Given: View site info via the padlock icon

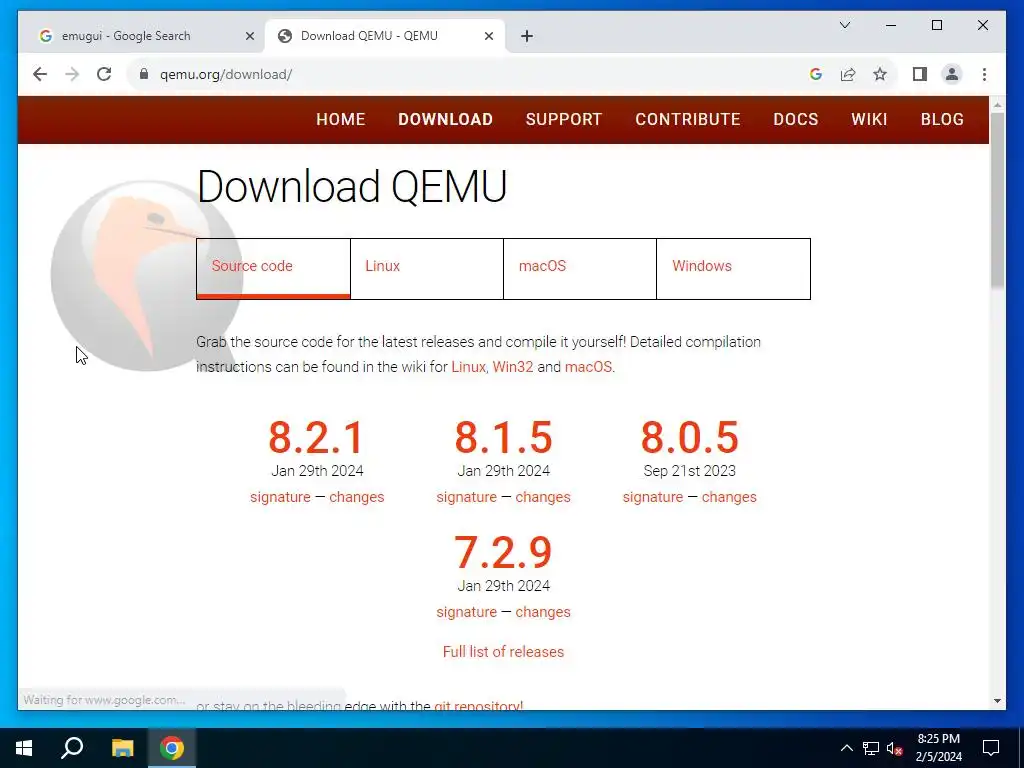Looking at the screenshot, I should tap(144, 74).
